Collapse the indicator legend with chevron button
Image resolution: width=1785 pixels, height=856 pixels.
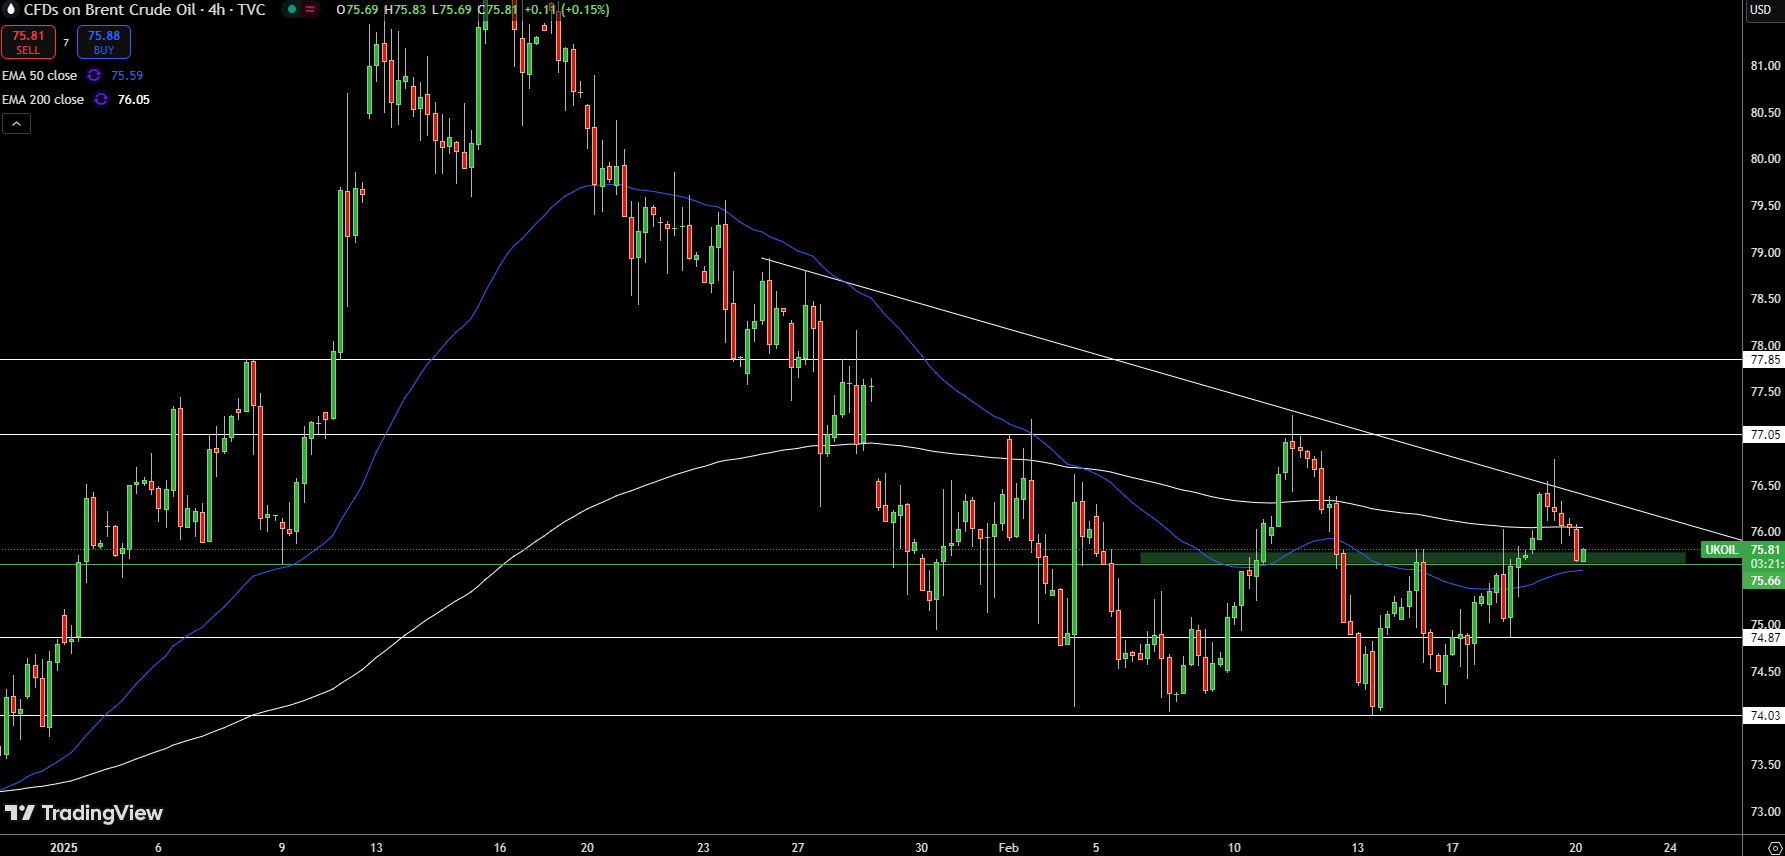(x=16, y=123)
